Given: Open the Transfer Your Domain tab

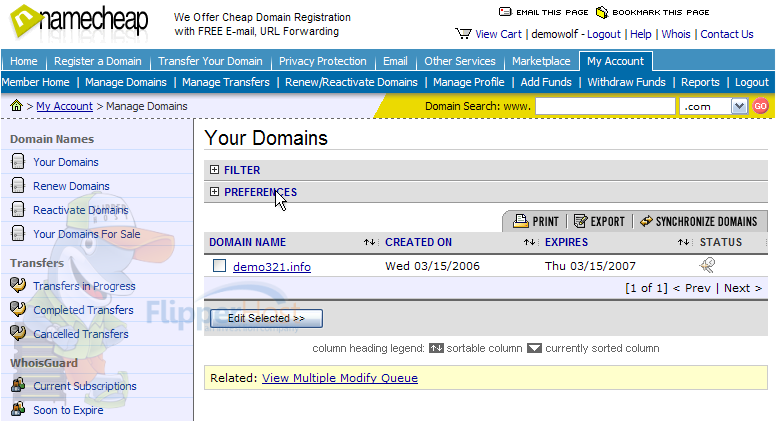Looking at the screenshot, I should pyautogui.click(x=210, y=61).
